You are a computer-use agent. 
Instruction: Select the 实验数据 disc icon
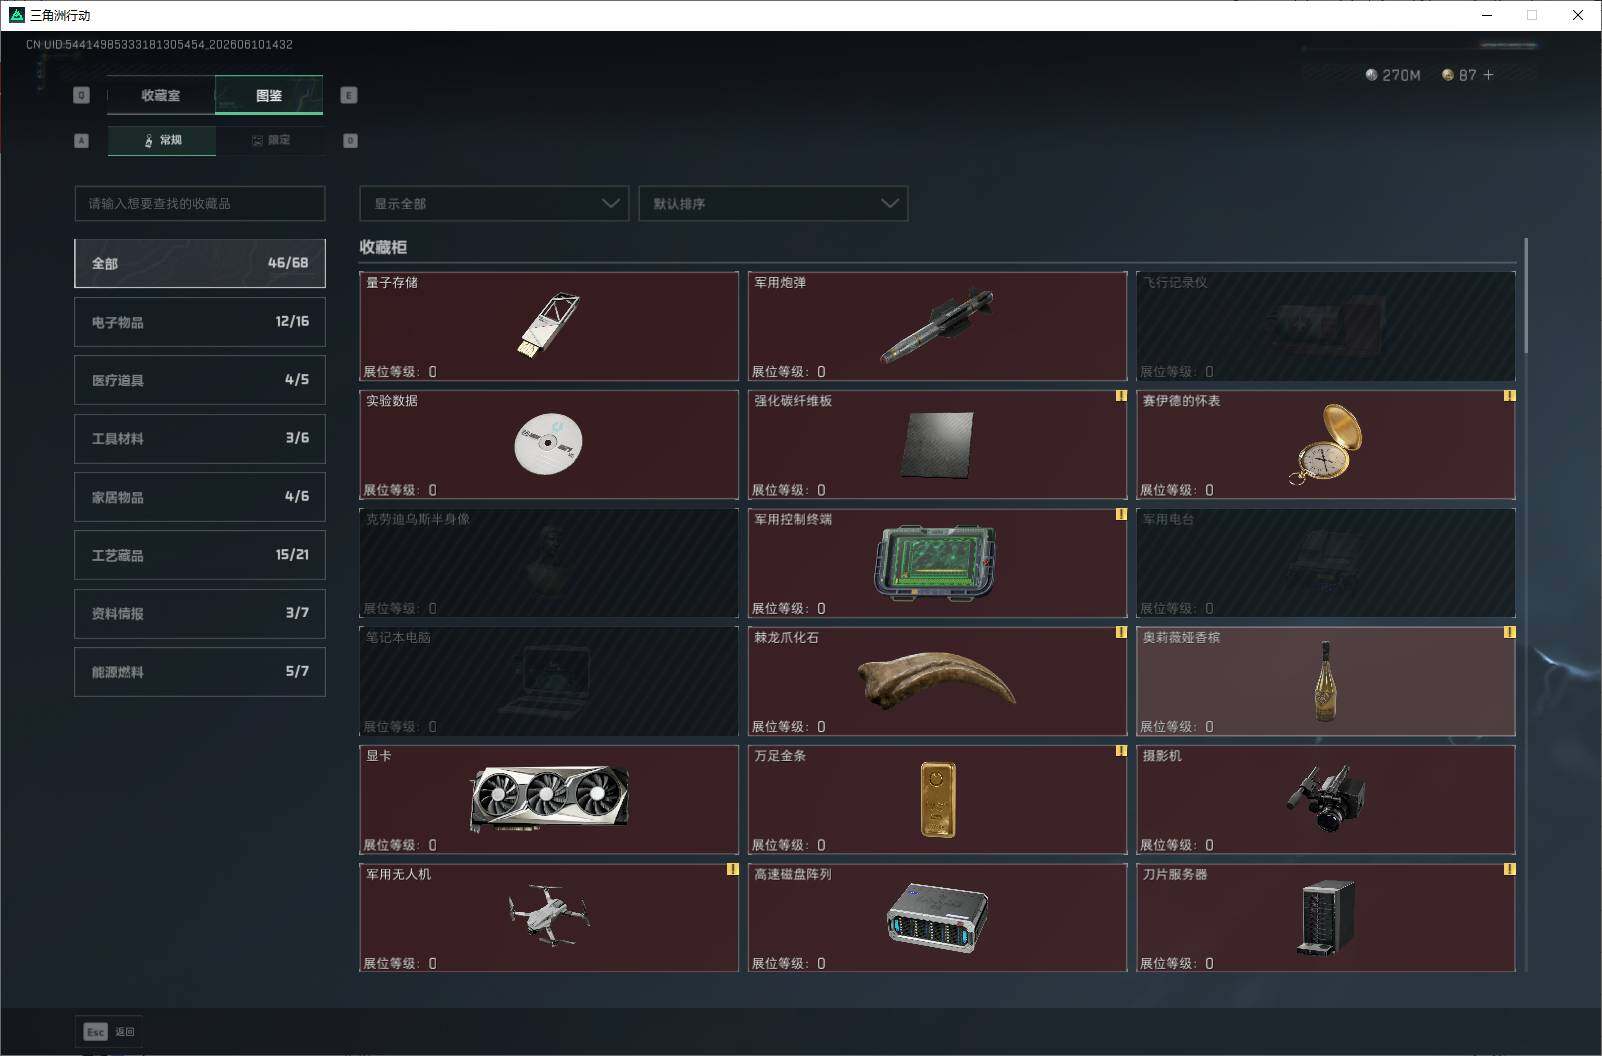pyautogui.click(x=548, y=443)
